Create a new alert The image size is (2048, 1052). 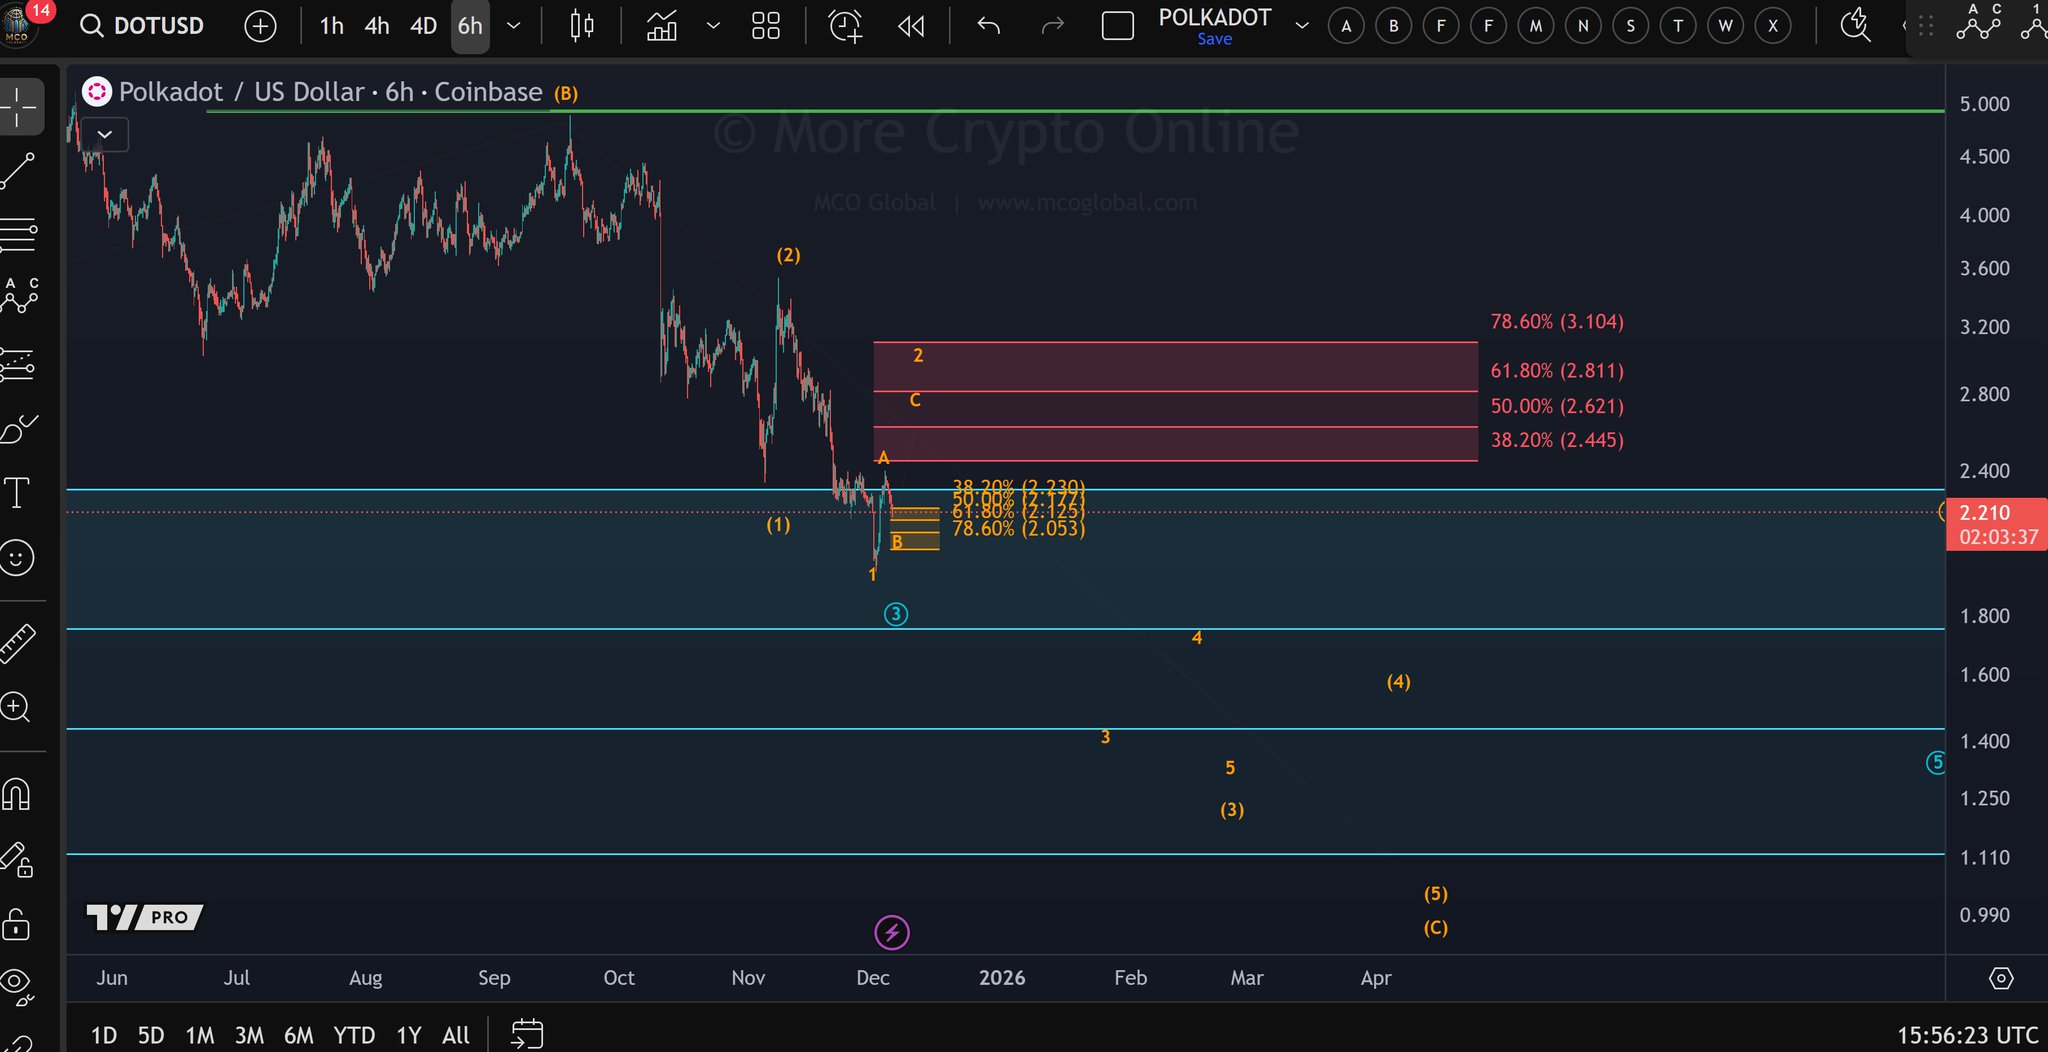[x=845, y=26]
